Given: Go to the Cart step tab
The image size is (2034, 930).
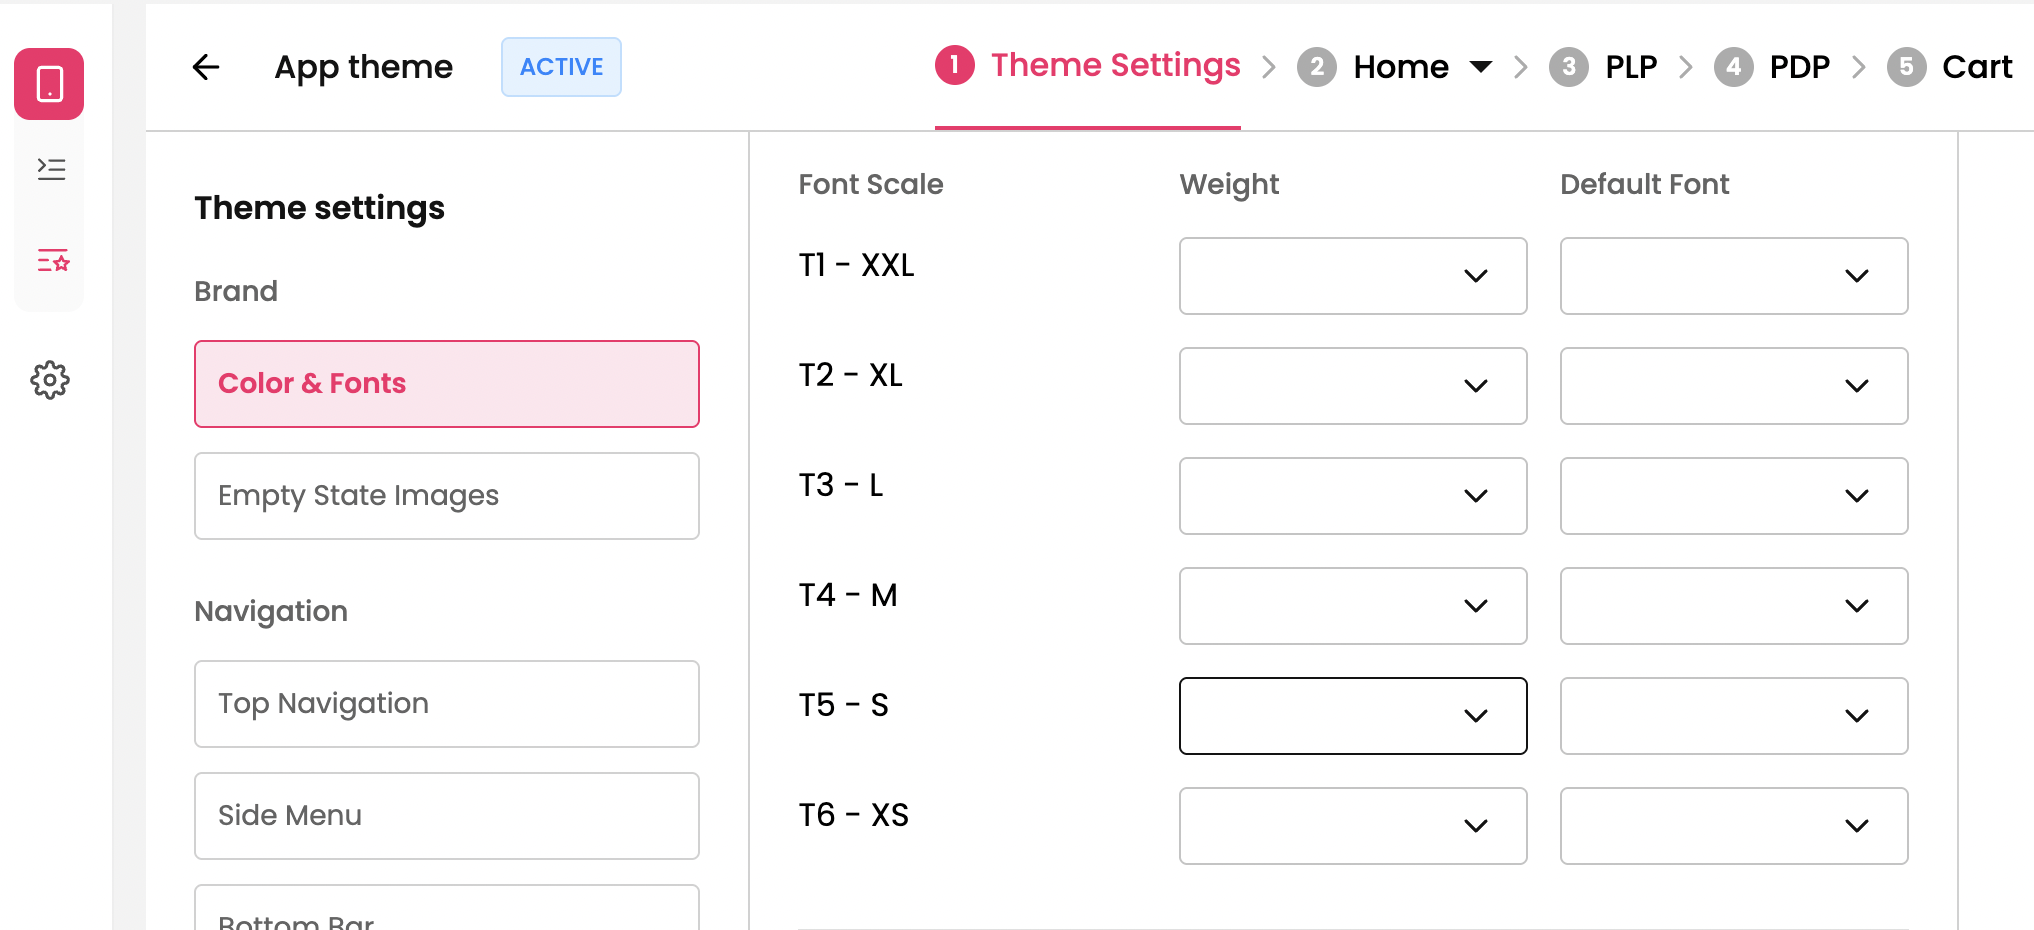Looking at the screenshot, I should 1976,67.
